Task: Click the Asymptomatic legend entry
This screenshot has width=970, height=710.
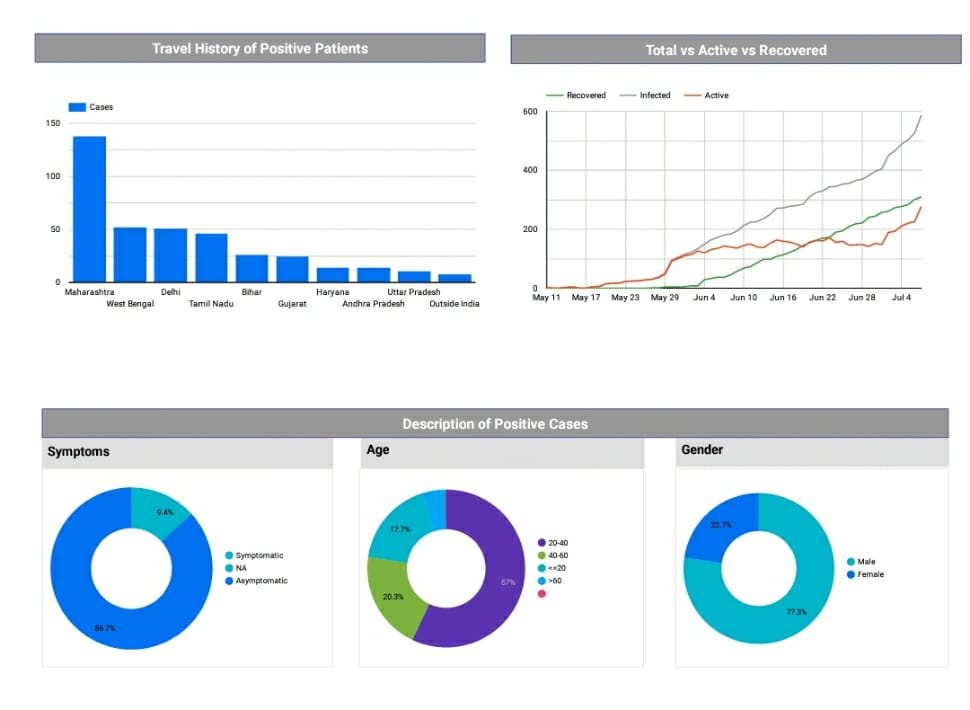Action: 257,581
